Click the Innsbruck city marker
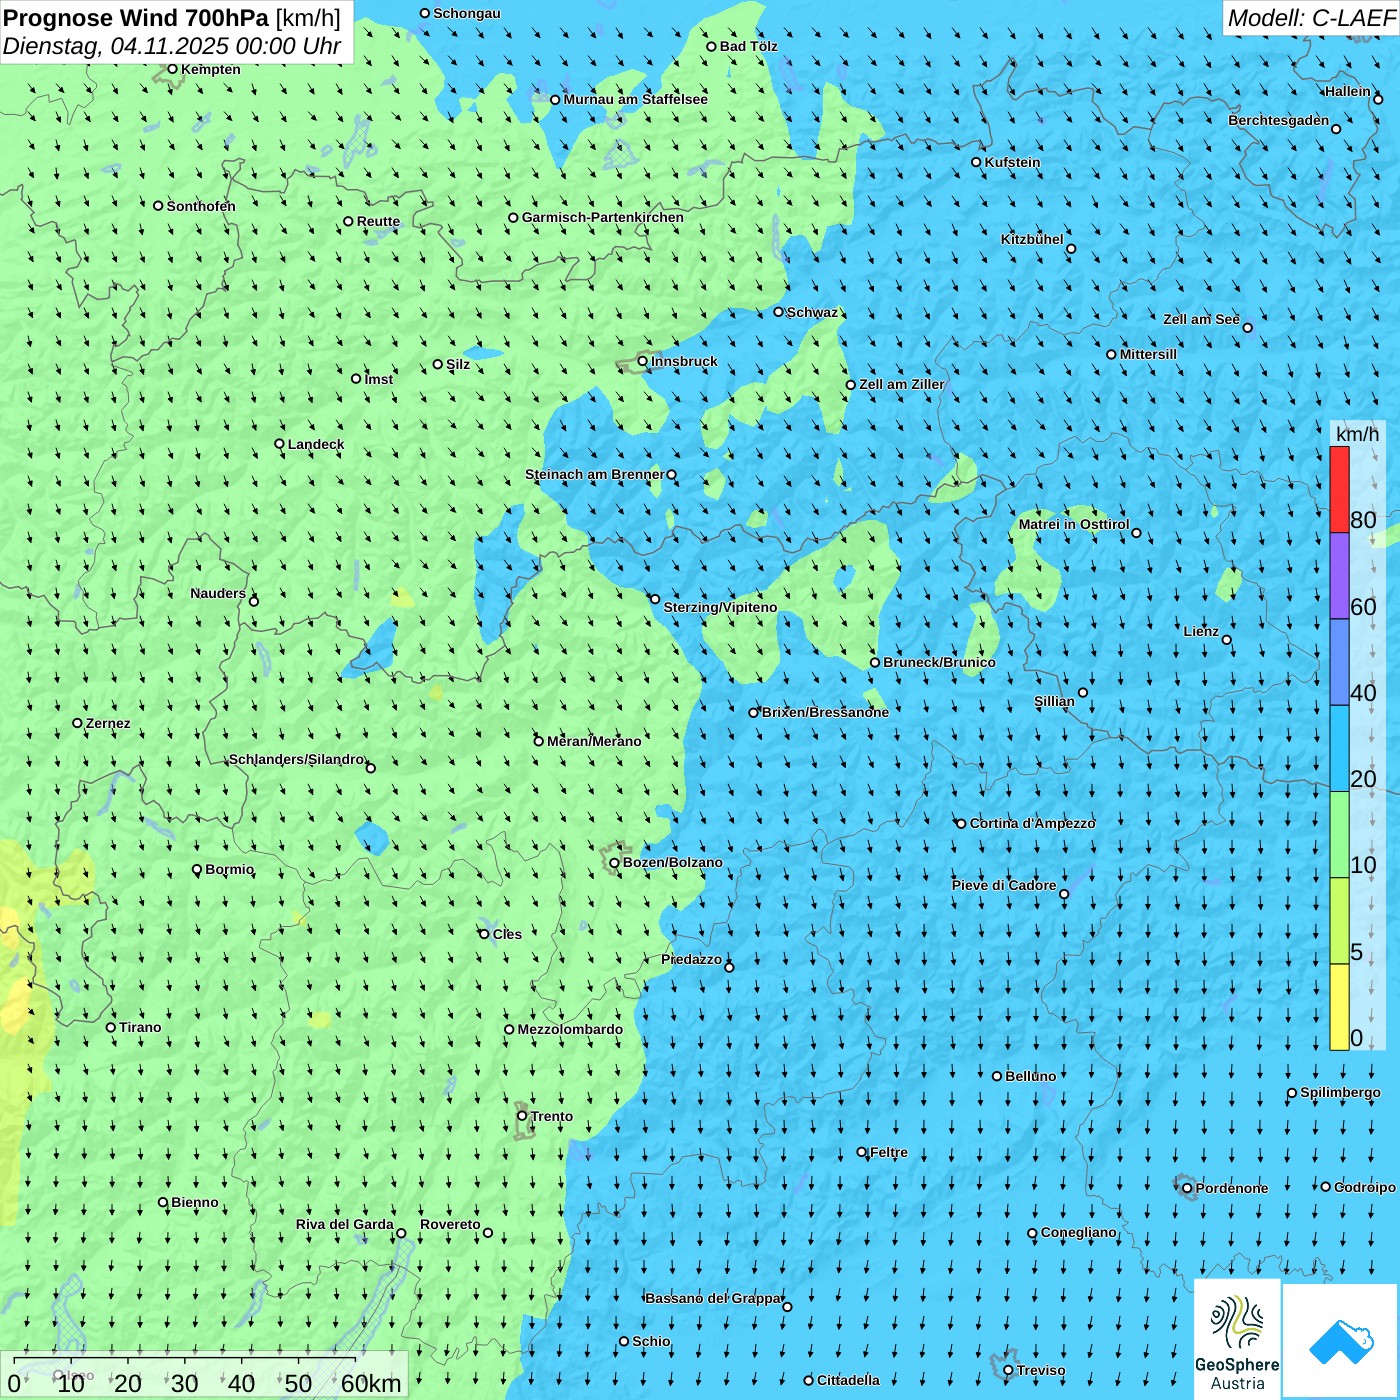 [643, 361]
